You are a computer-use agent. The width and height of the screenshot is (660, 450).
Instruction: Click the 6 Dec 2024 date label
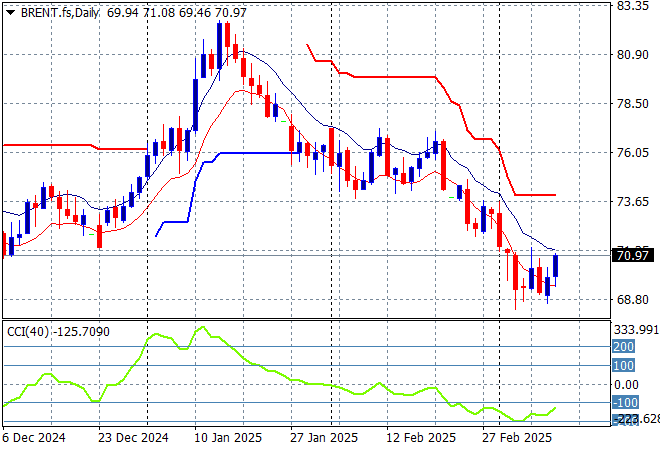[x=36, y=438]
